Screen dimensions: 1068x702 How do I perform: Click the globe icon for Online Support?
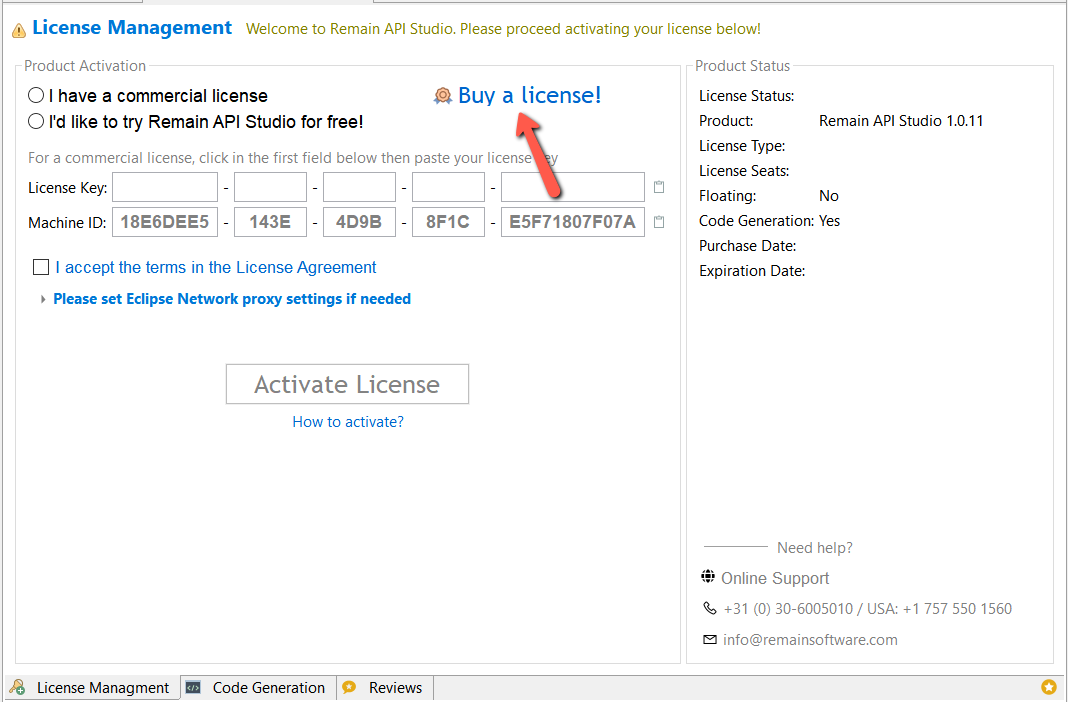coord(708,577)
